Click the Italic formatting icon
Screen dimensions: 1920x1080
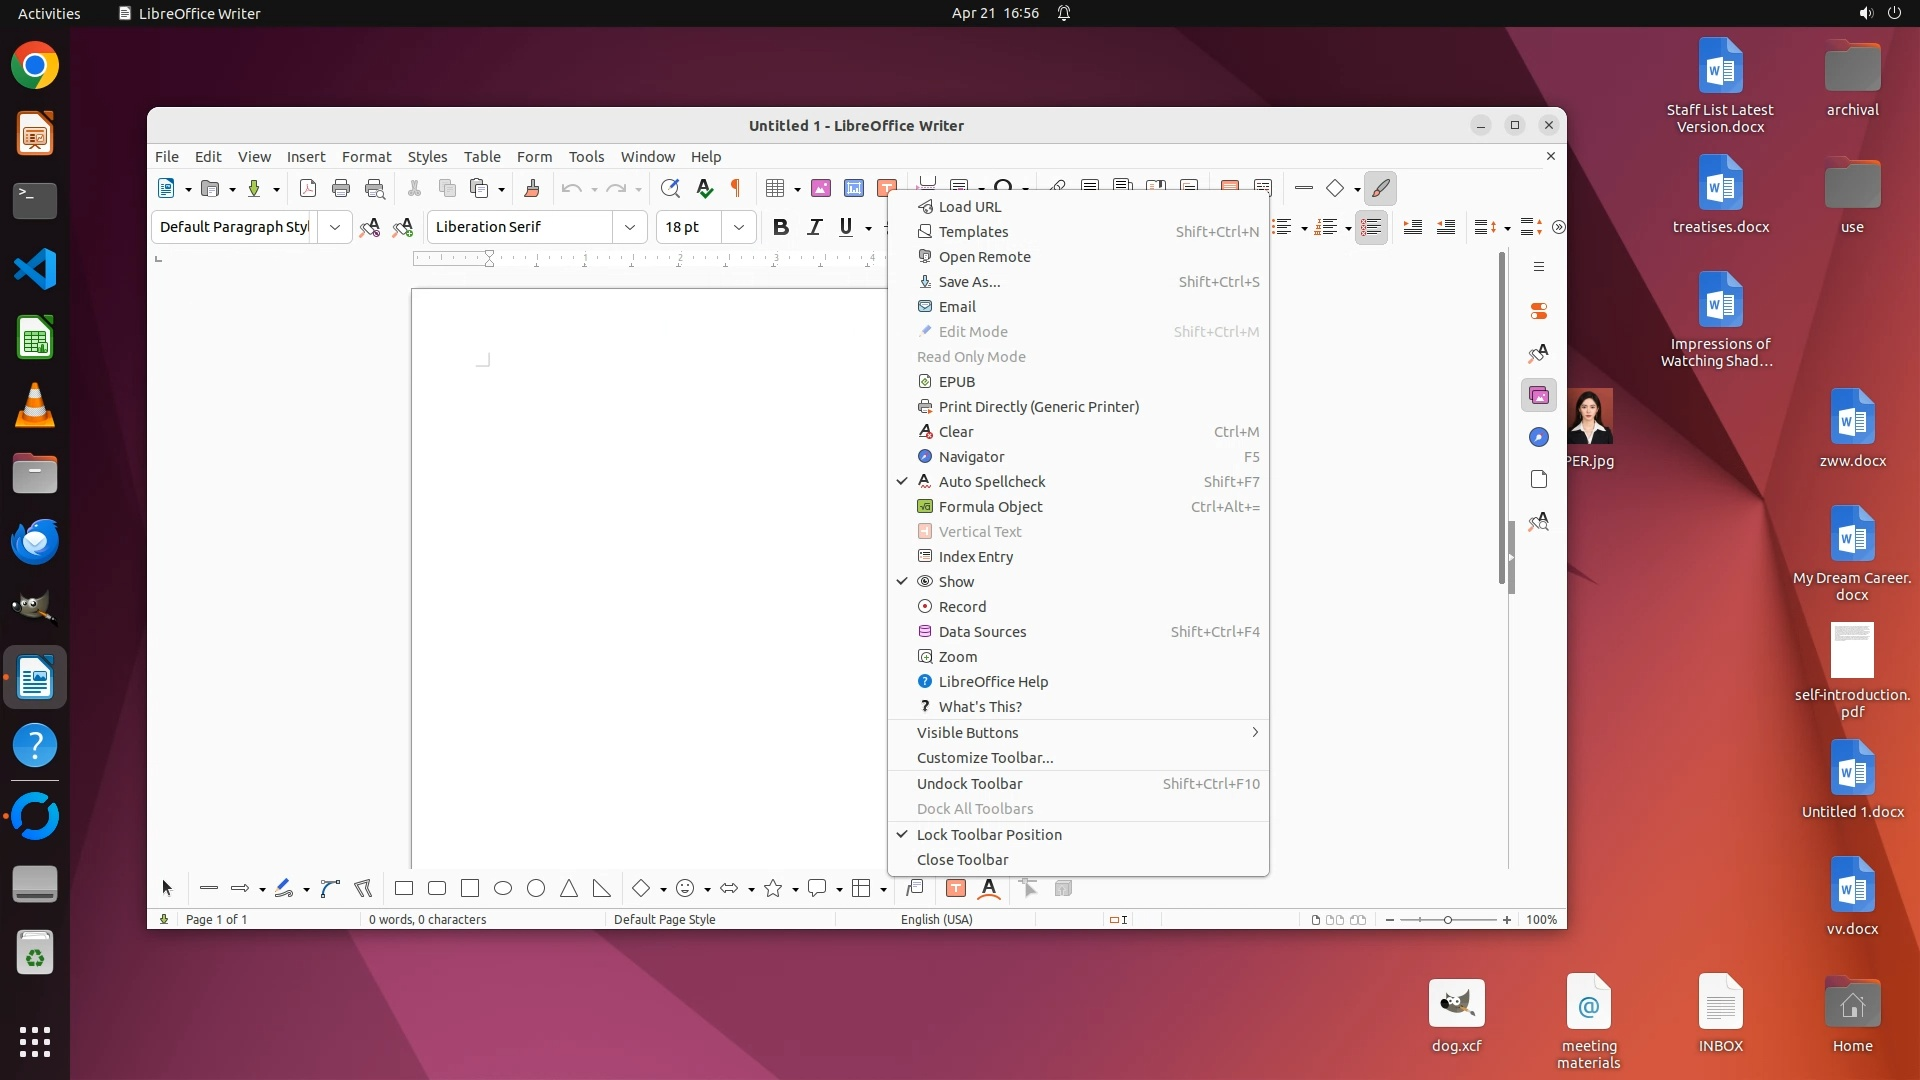point(814,227)
